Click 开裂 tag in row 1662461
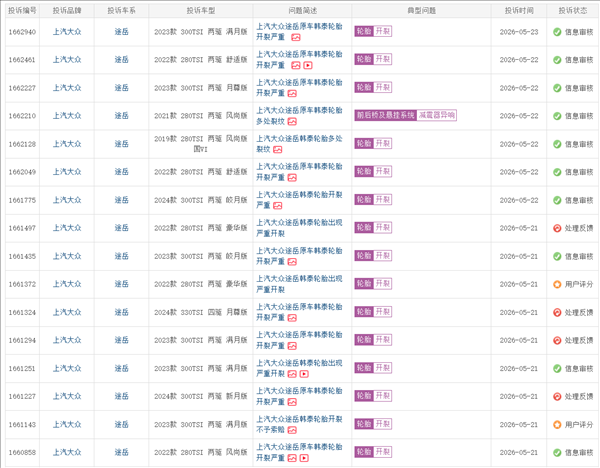This screenshot has width=600, height=468. click(382, 59)
